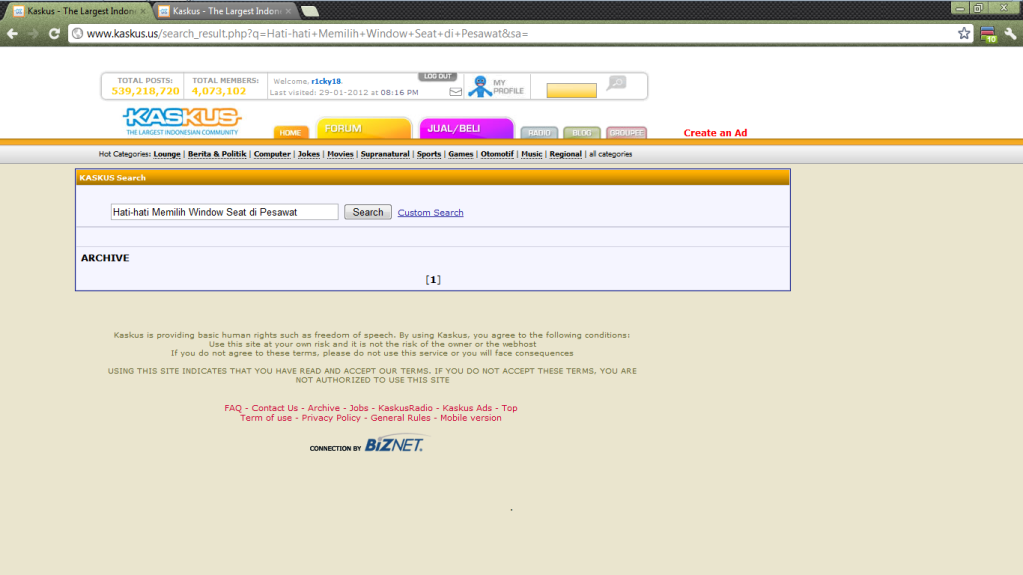This screenshot has height=575, width=1023.
Task: Open Jokes category
Action: click(309, 154)
